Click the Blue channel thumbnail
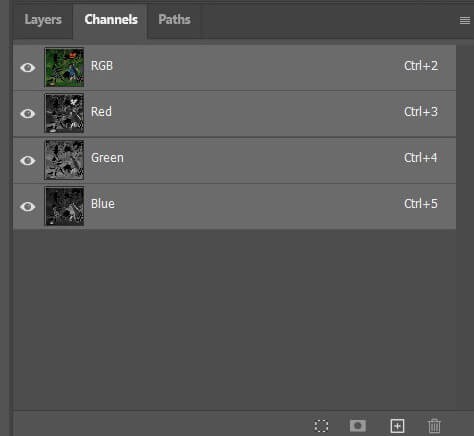 (x=64, y=206)
